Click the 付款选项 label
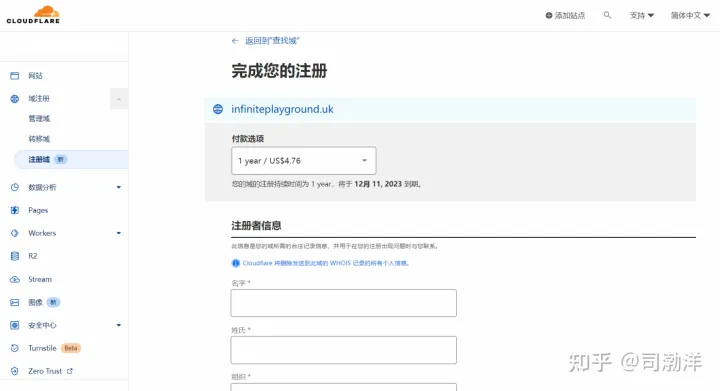 (x=248, y=139)
